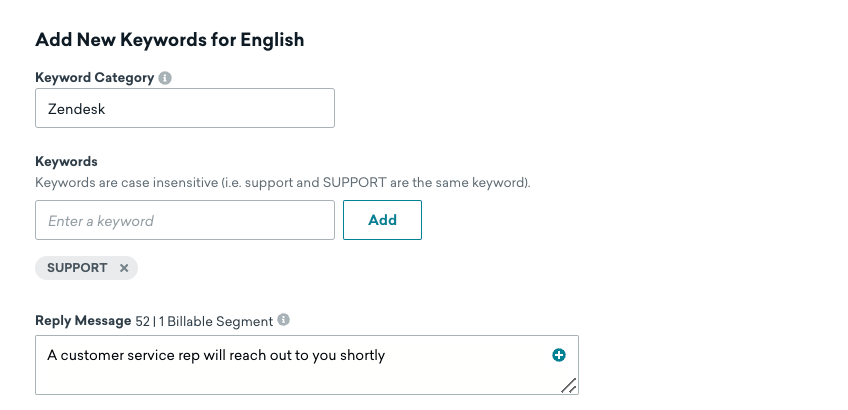Click the 52 | 1 Billable Segment counter

tap(204, 321)
